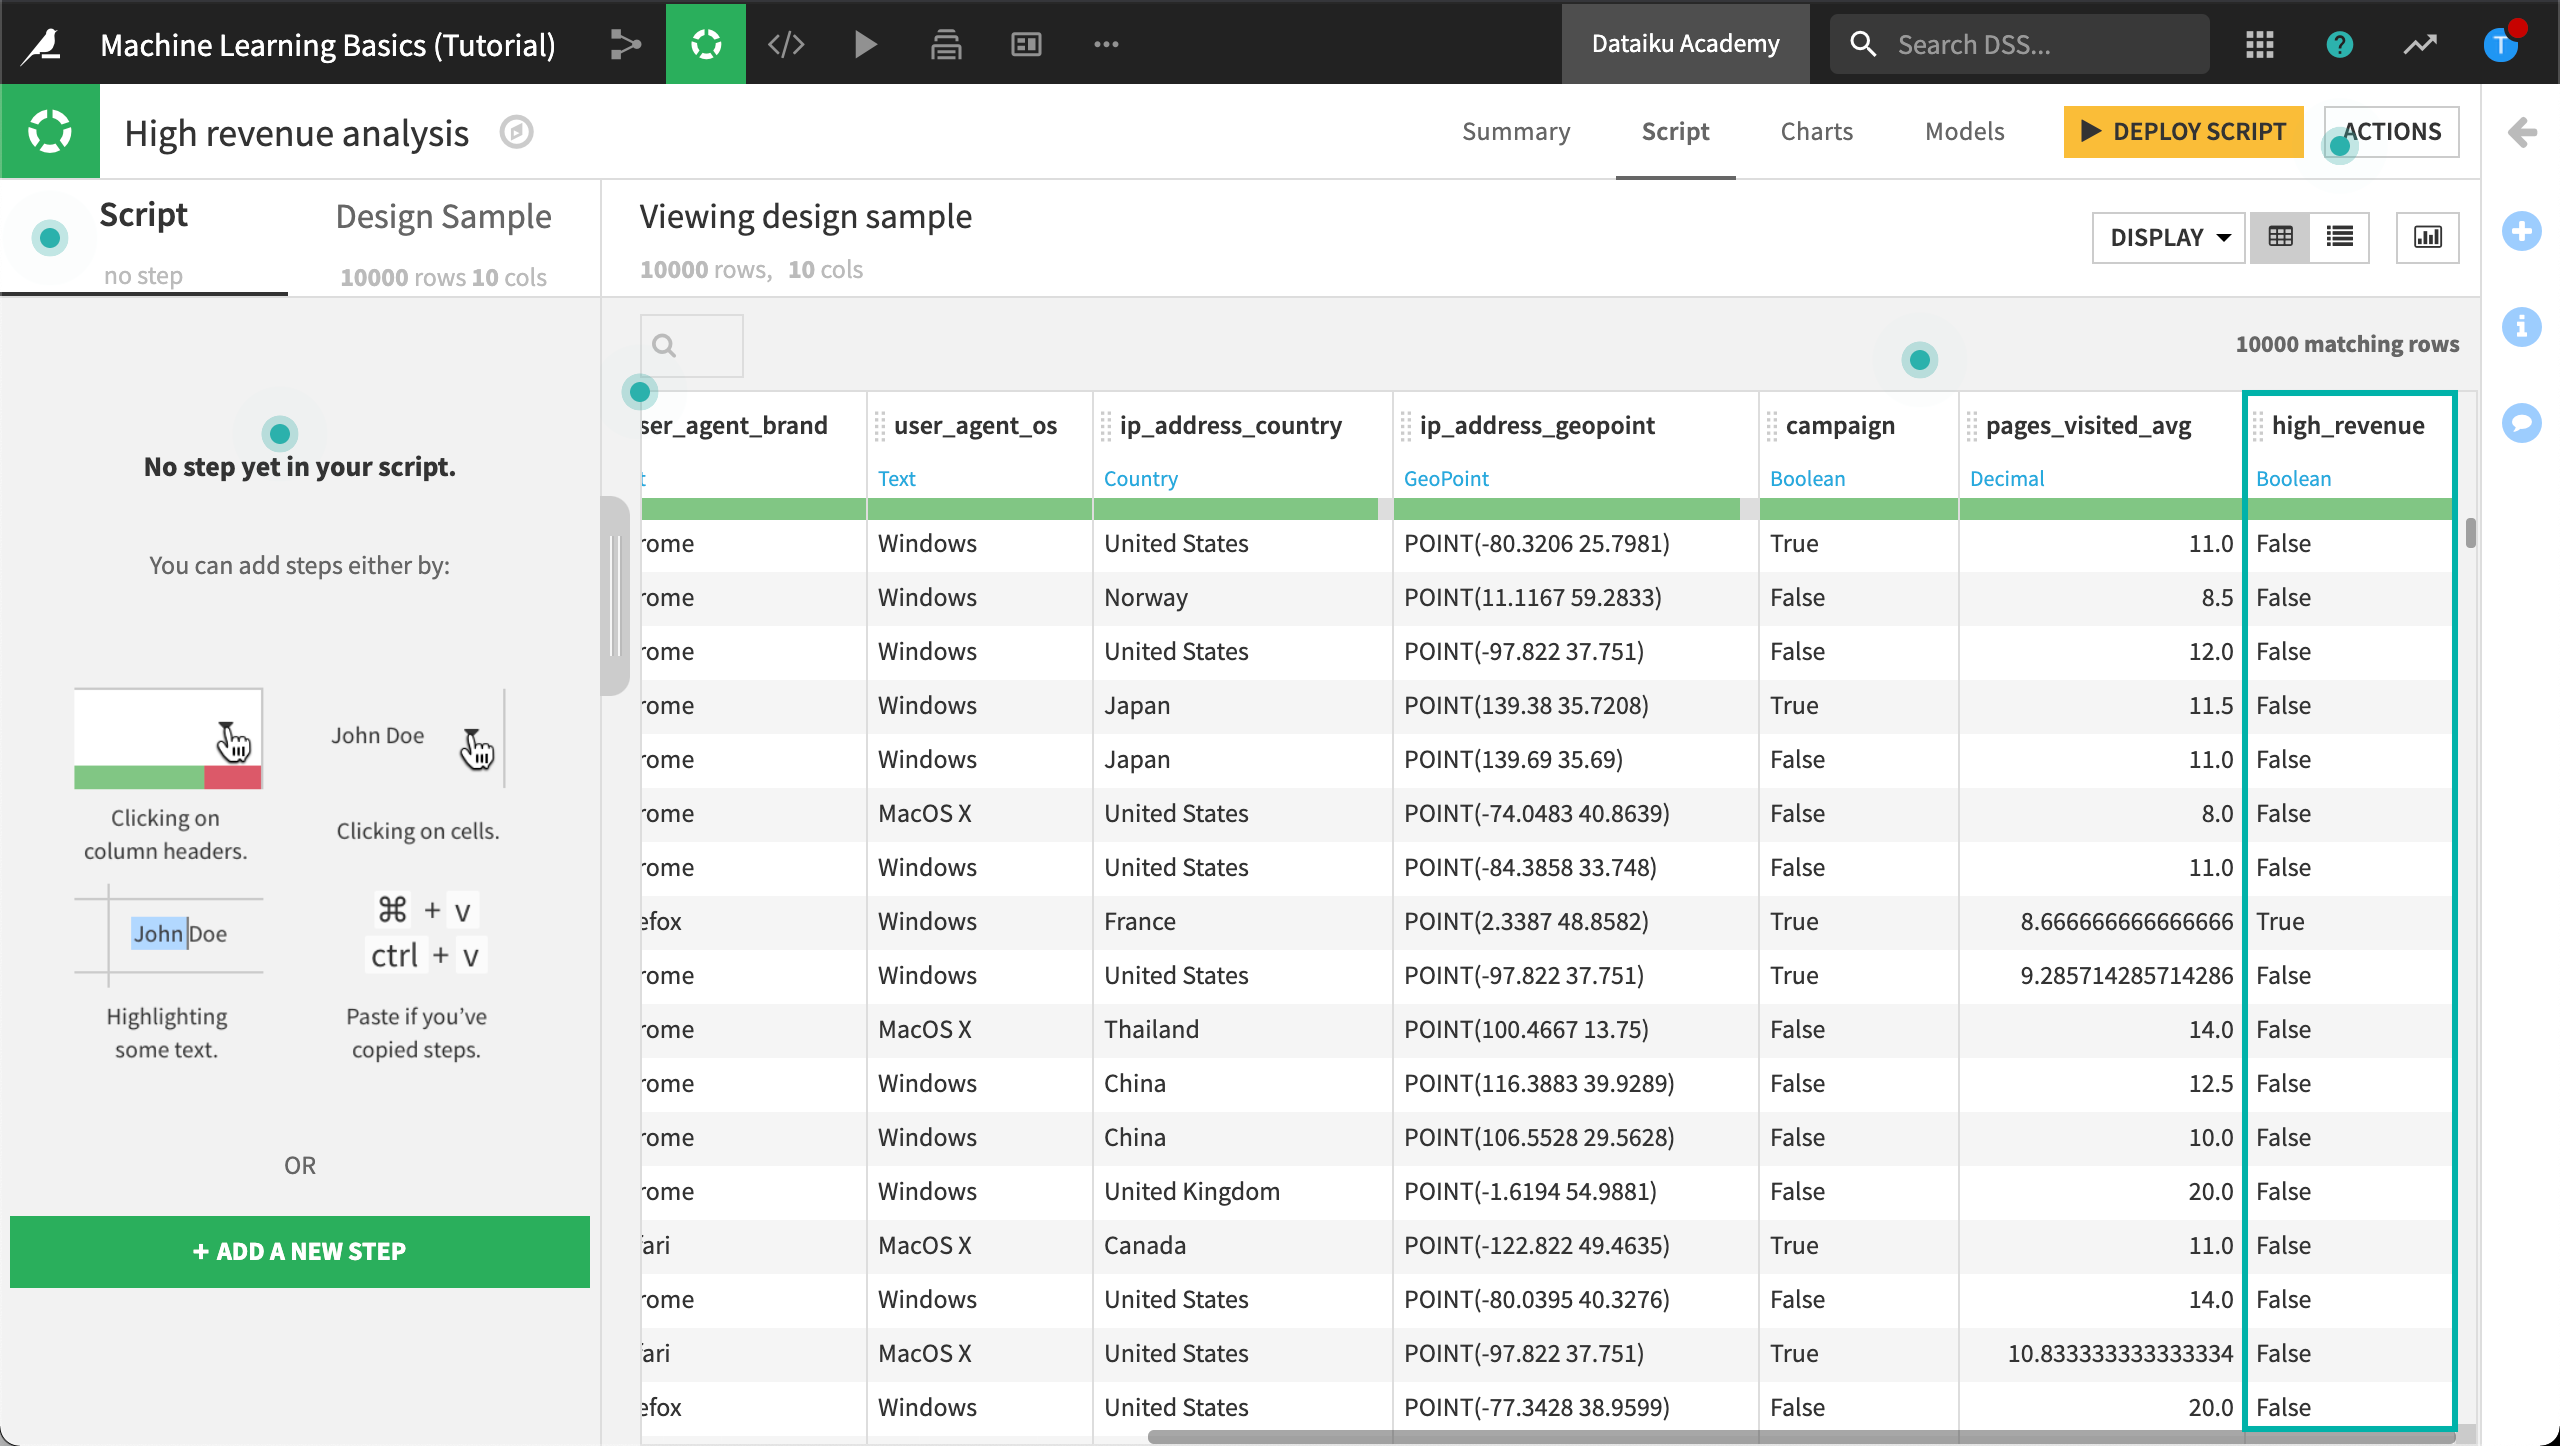Change the Boolean meaning of high_revenue
The height and width of the screenshot is (1446, 2560).
[2293, 479]
